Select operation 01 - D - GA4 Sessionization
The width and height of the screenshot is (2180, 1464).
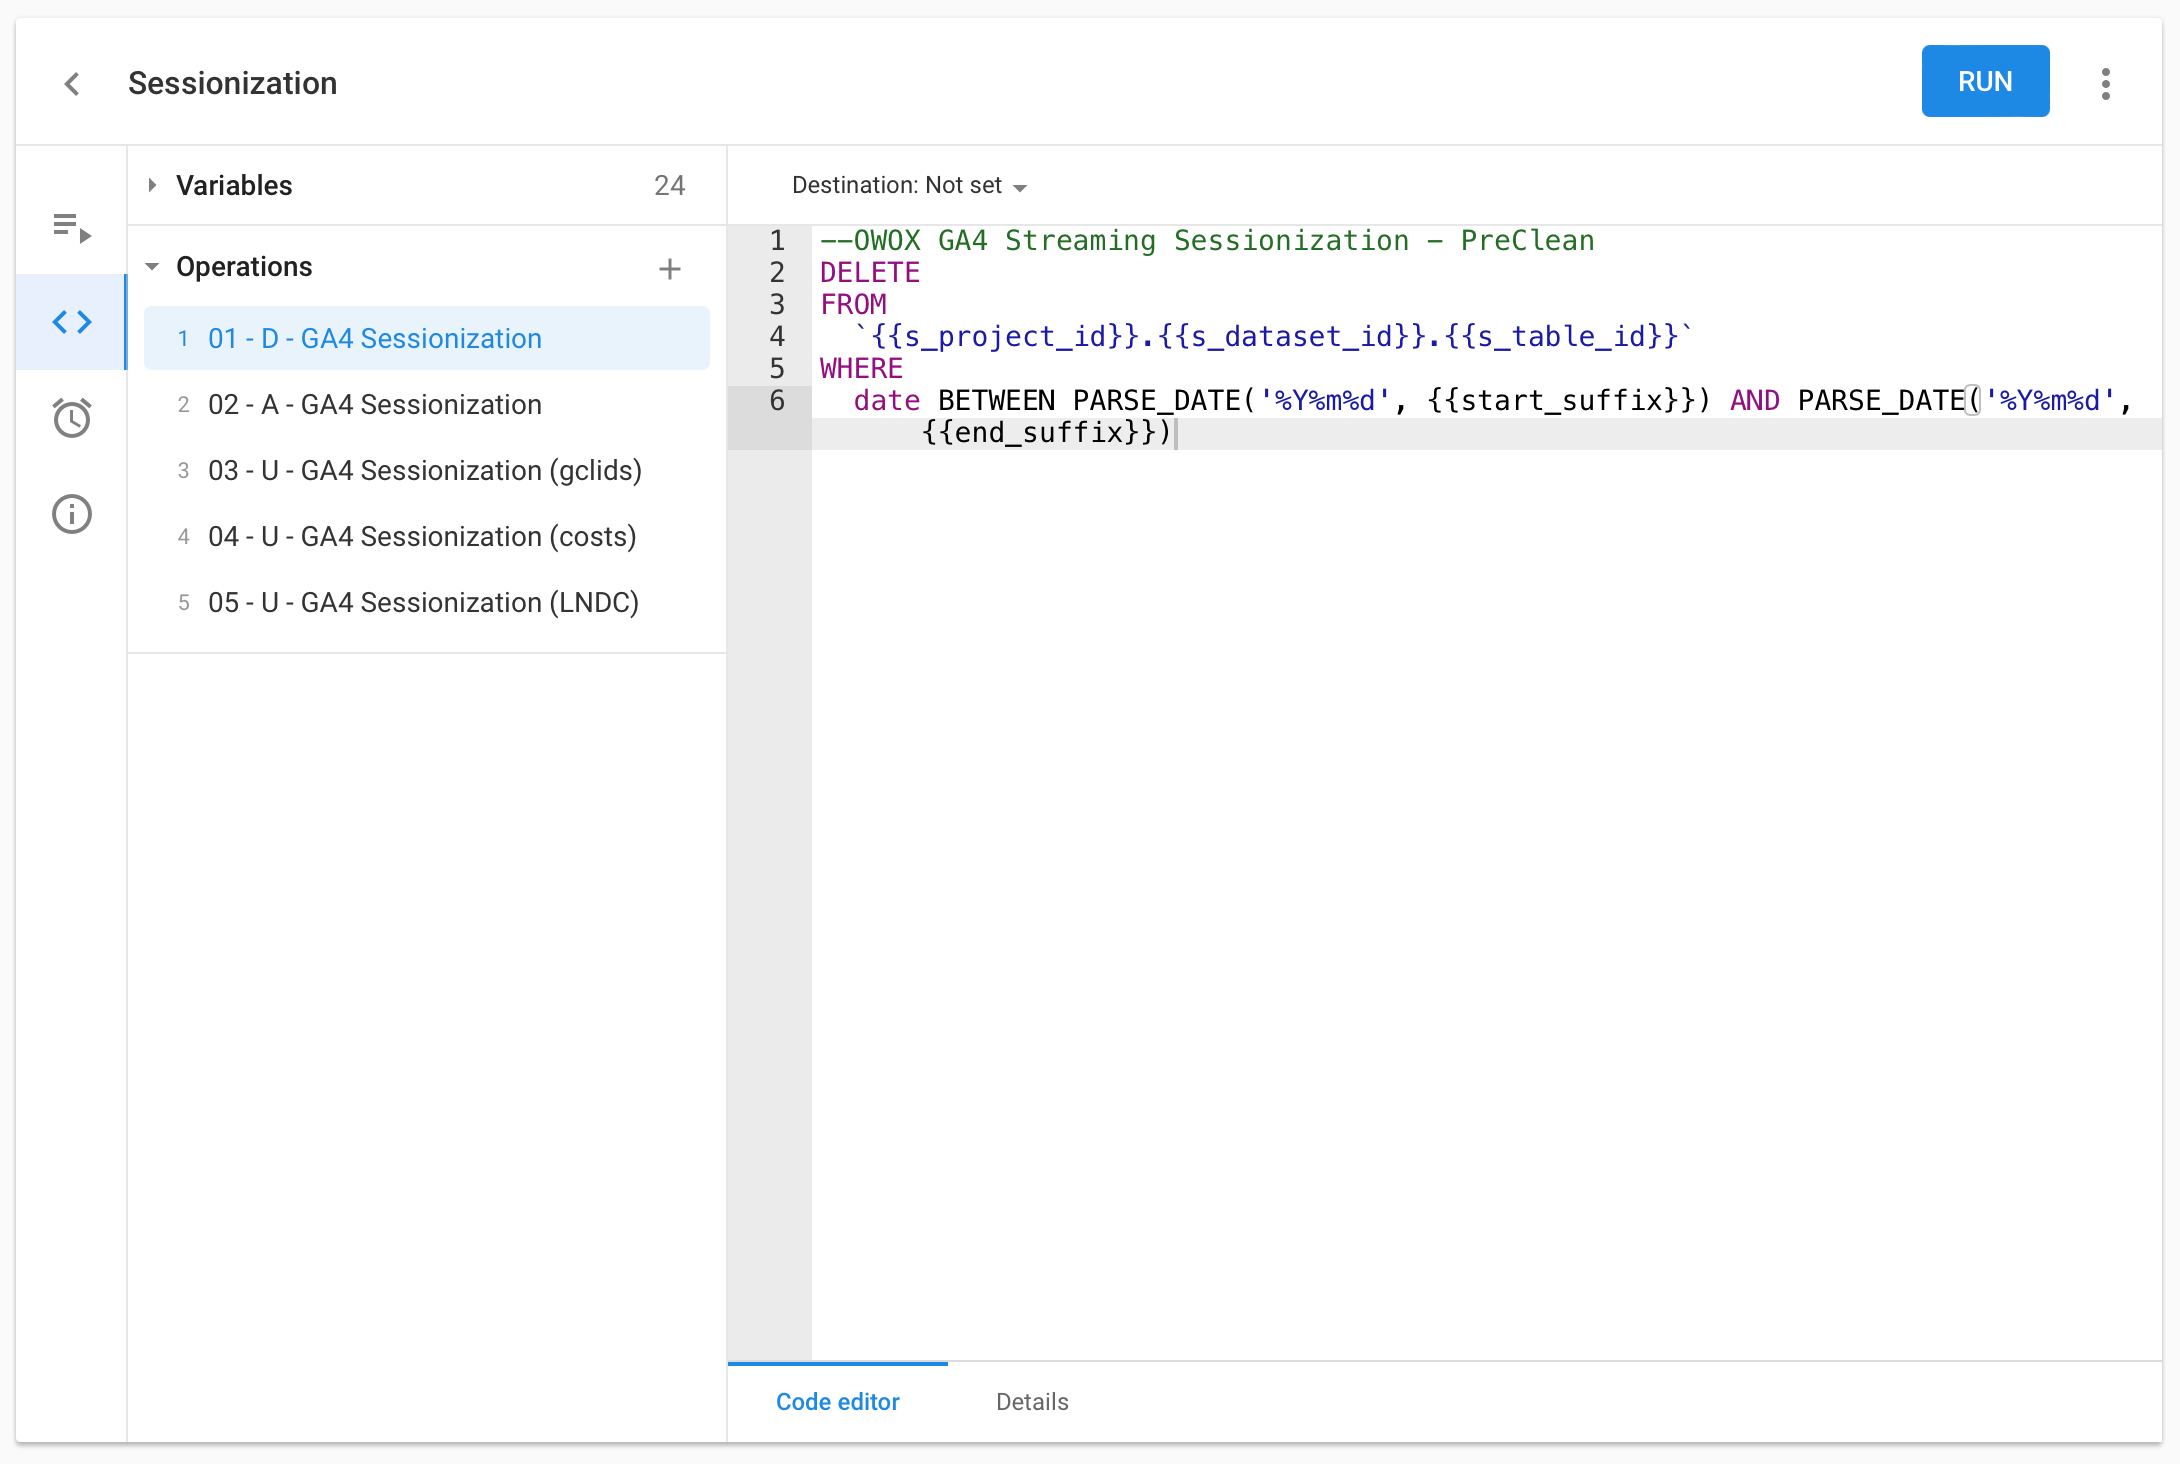(x=427, y=338)
